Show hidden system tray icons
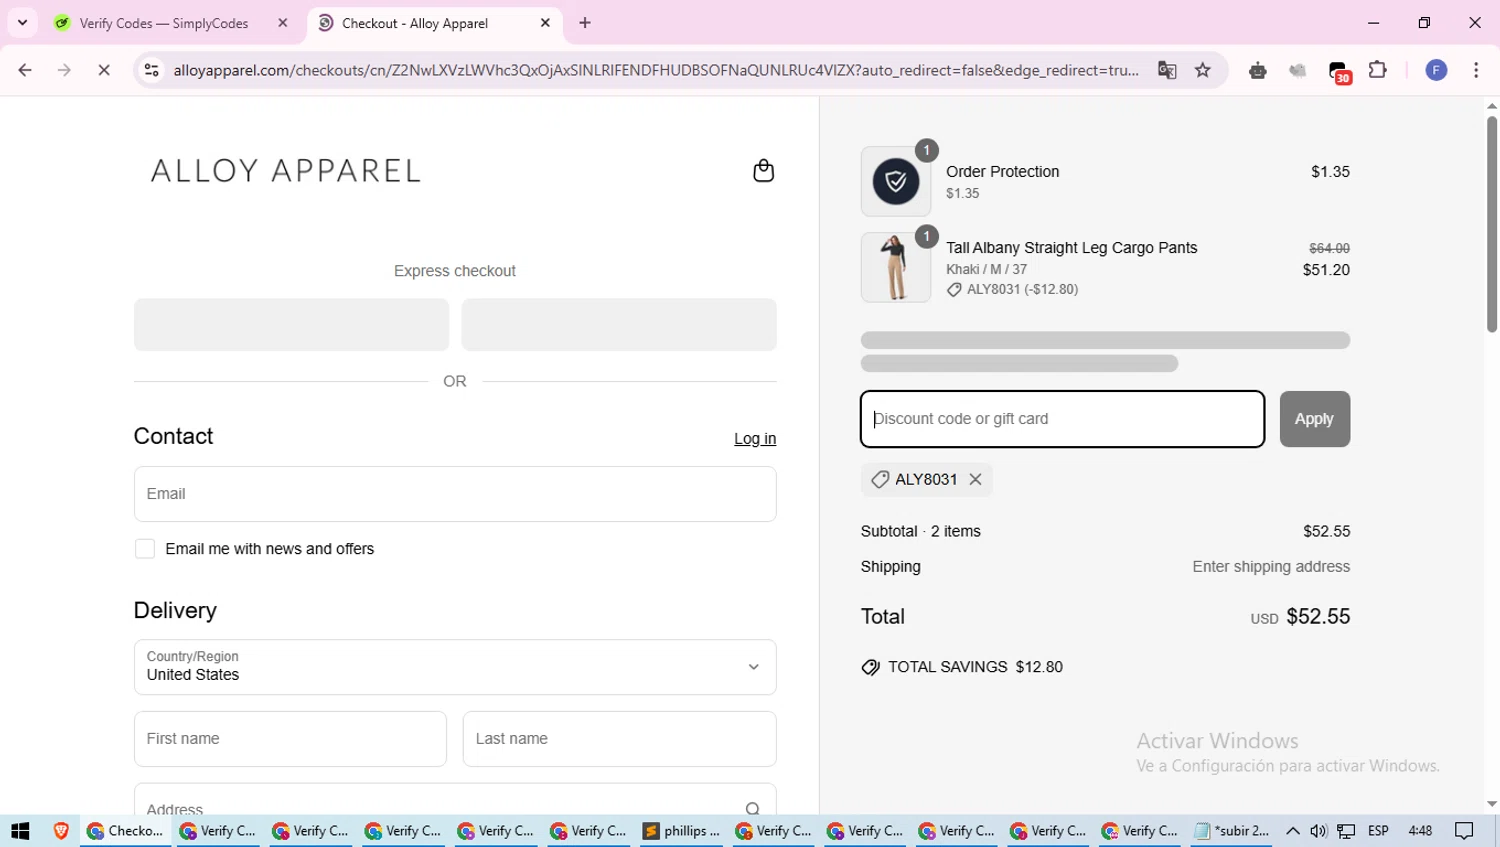Viewport: 1500px width, 847px height. point(1293,831)
